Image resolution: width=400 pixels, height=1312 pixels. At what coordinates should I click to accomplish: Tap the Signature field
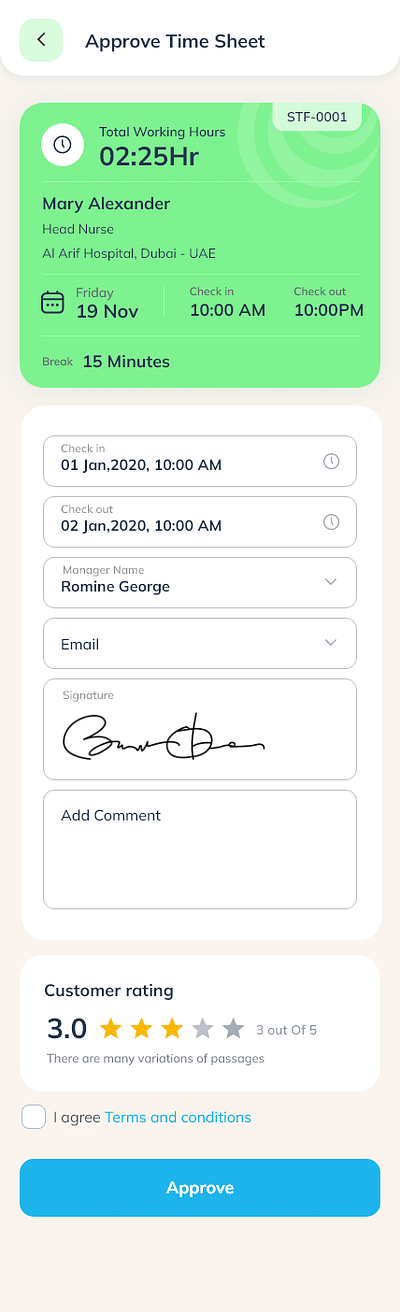tap(200, 729)
